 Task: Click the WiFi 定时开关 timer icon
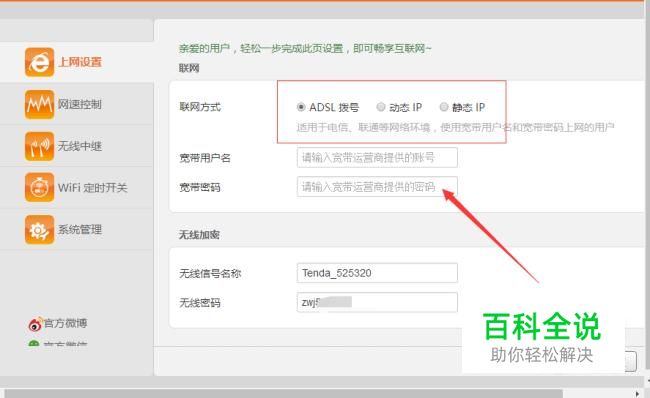coord(39,188)
